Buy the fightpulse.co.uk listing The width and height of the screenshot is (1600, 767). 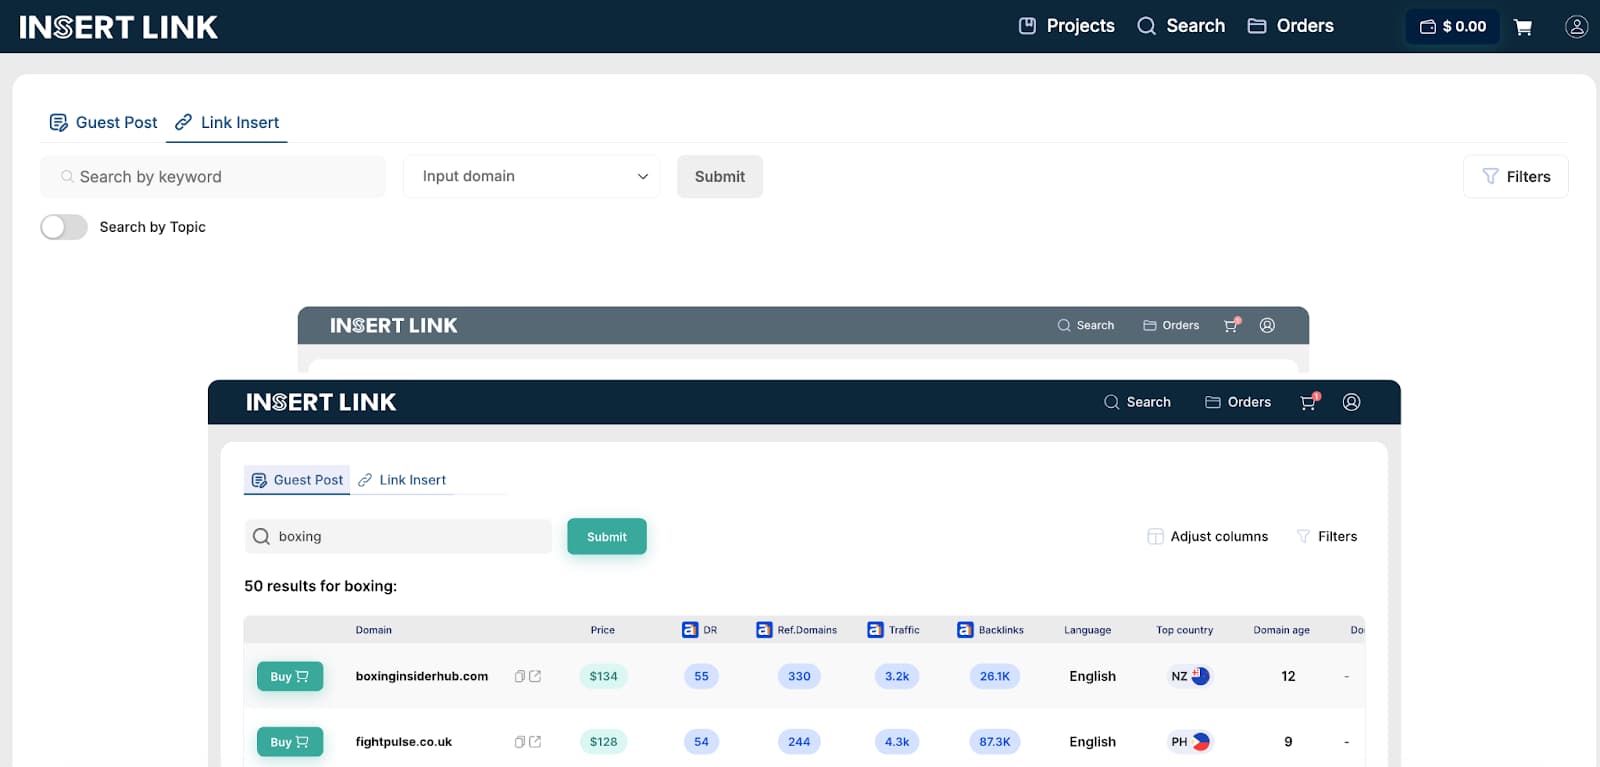290,742
